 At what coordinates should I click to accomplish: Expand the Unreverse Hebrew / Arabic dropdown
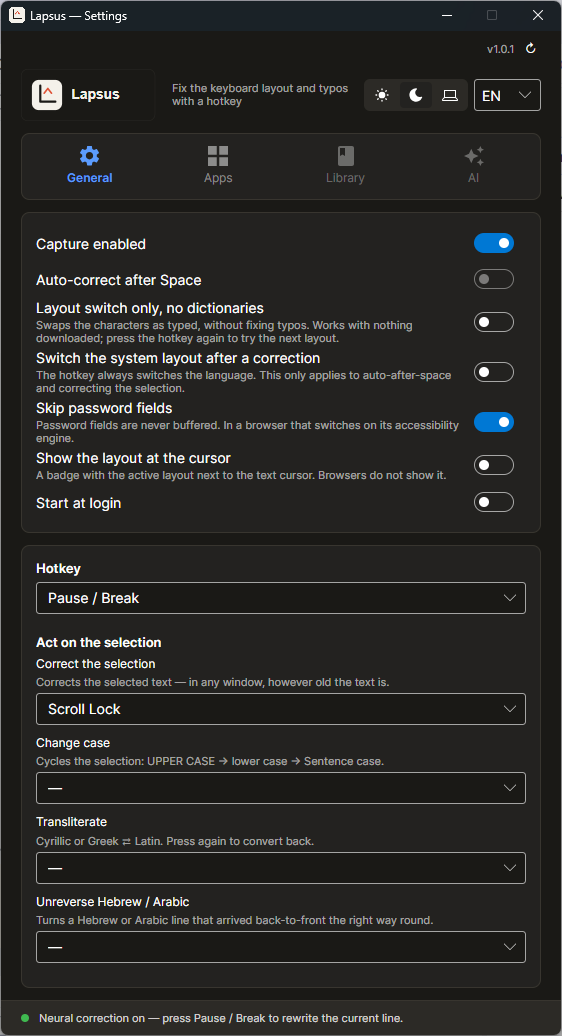click(x=281, y=947)
